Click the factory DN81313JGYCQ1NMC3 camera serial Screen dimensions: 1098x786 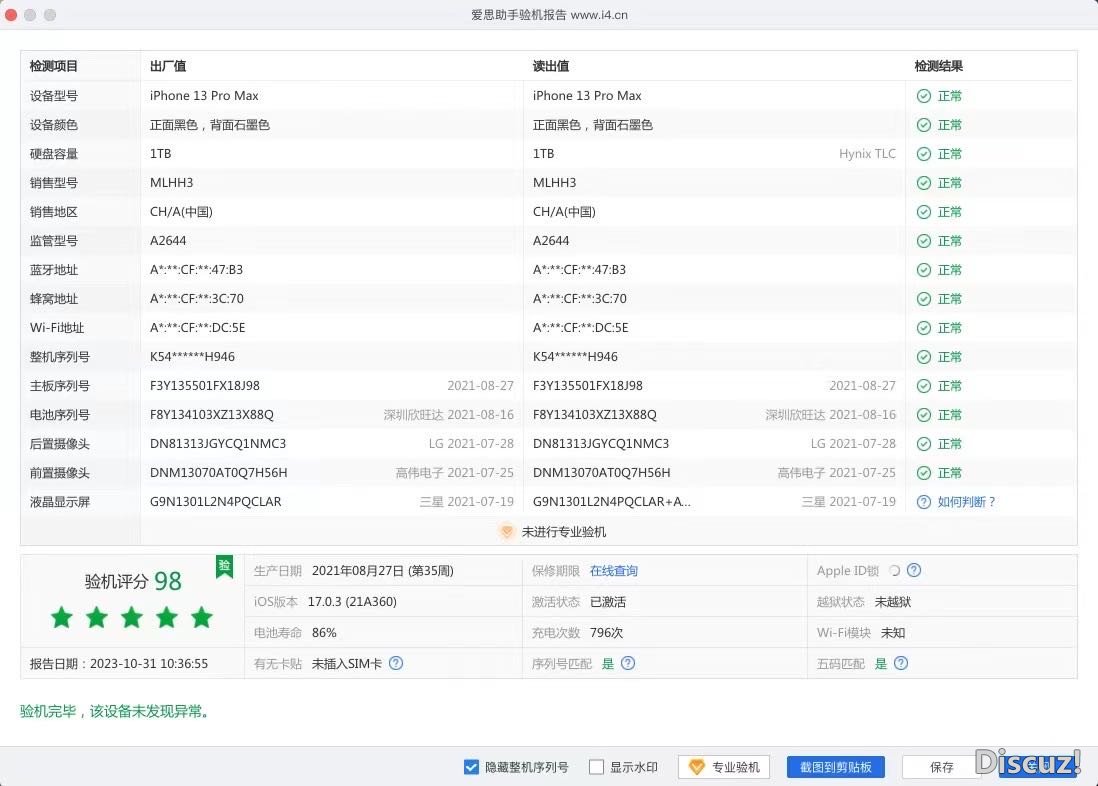[218, 444]
